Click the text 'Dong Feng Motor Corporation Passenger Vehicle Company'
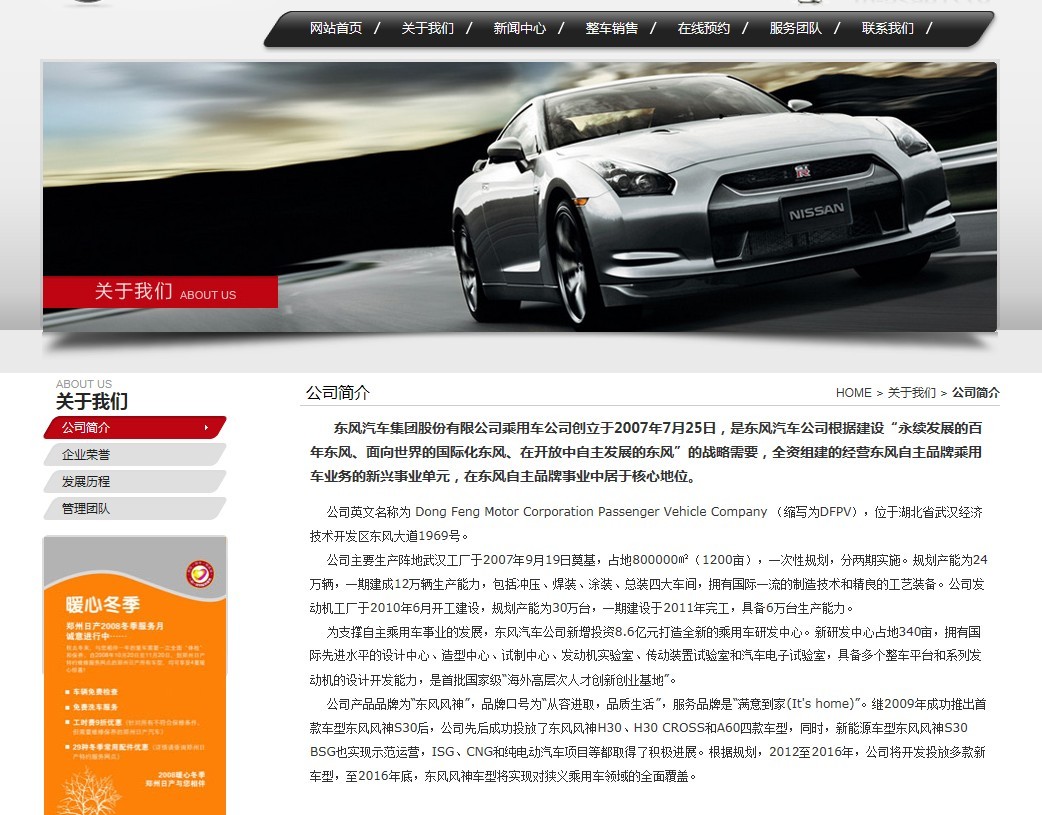Screen dimensions: 1042x815 pos(591,512)
